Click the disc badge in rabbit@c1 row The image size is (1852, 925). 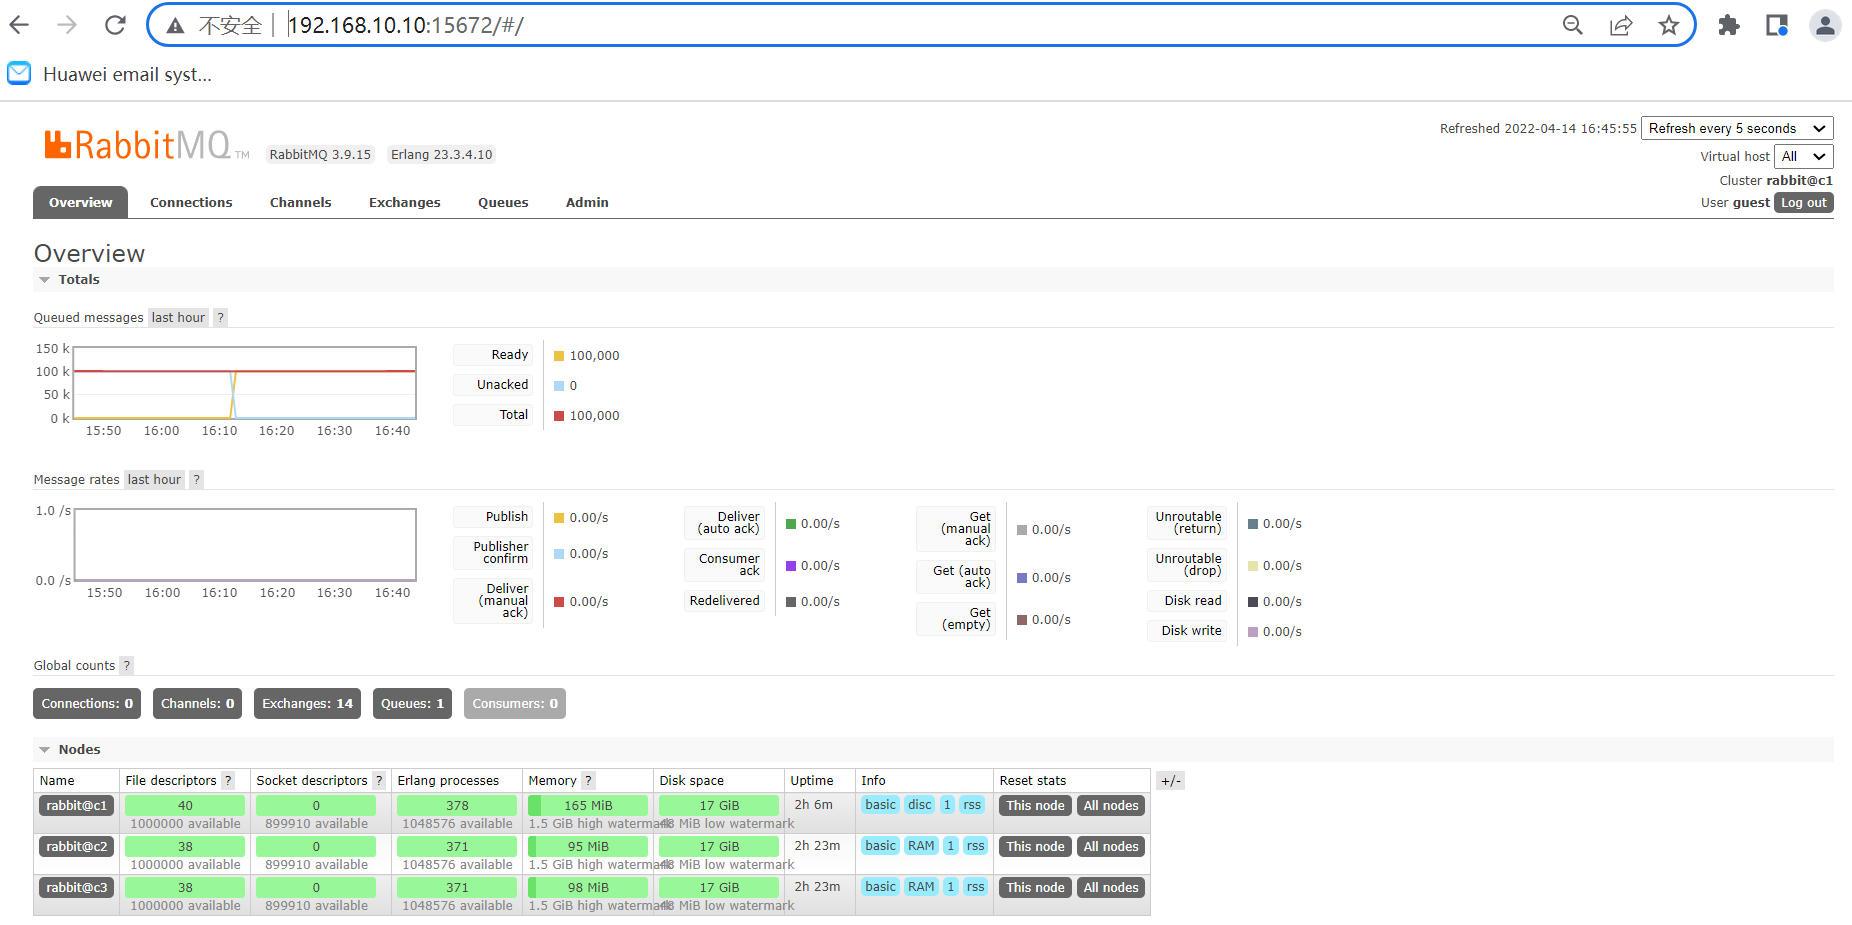tap(920, 805)
